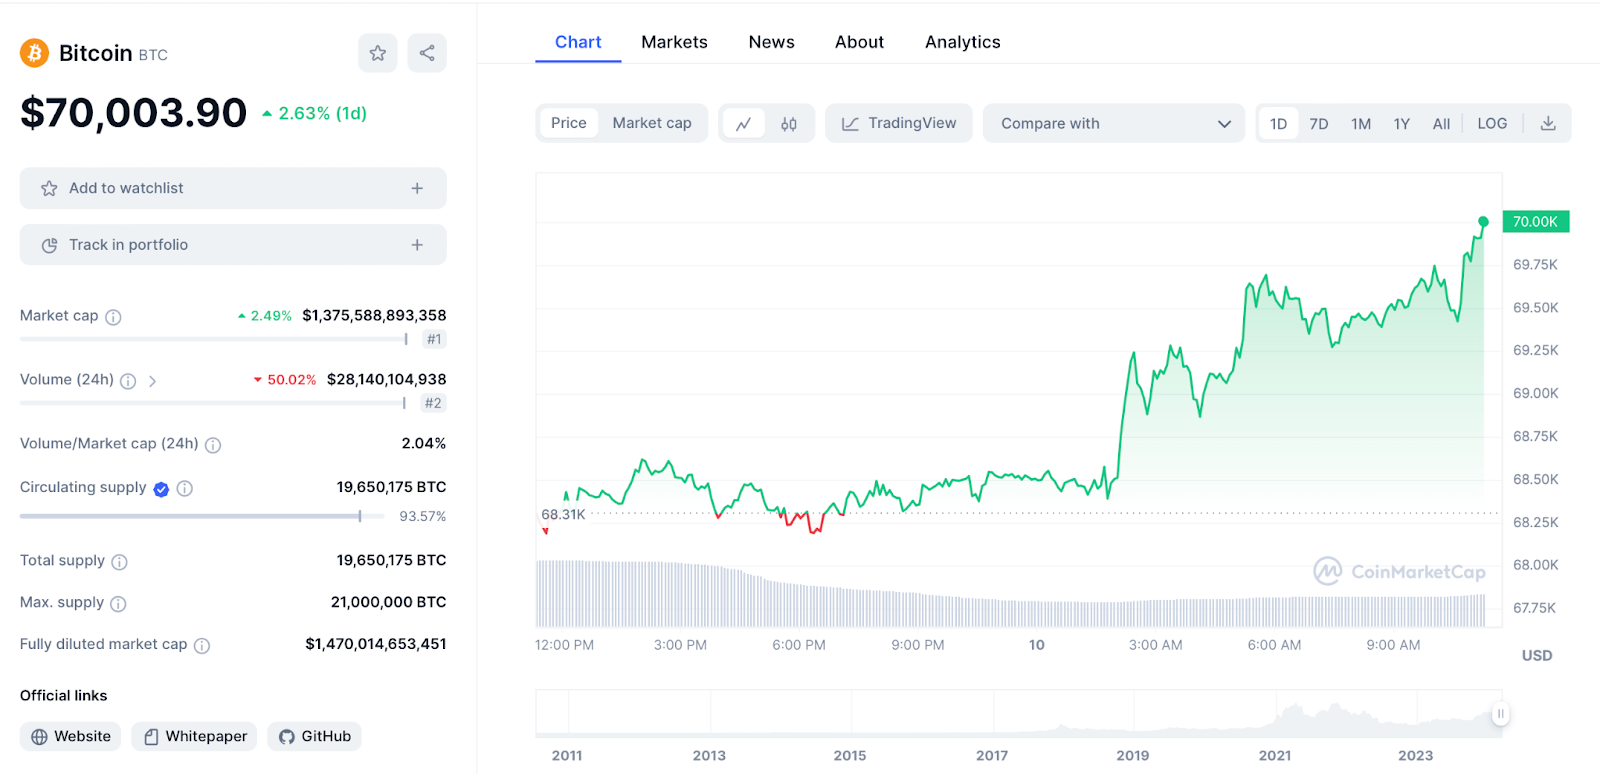1600x774 pixels.
Task: Click the $1,375,588,893,358 market cap value
Action: pos(374,315)
